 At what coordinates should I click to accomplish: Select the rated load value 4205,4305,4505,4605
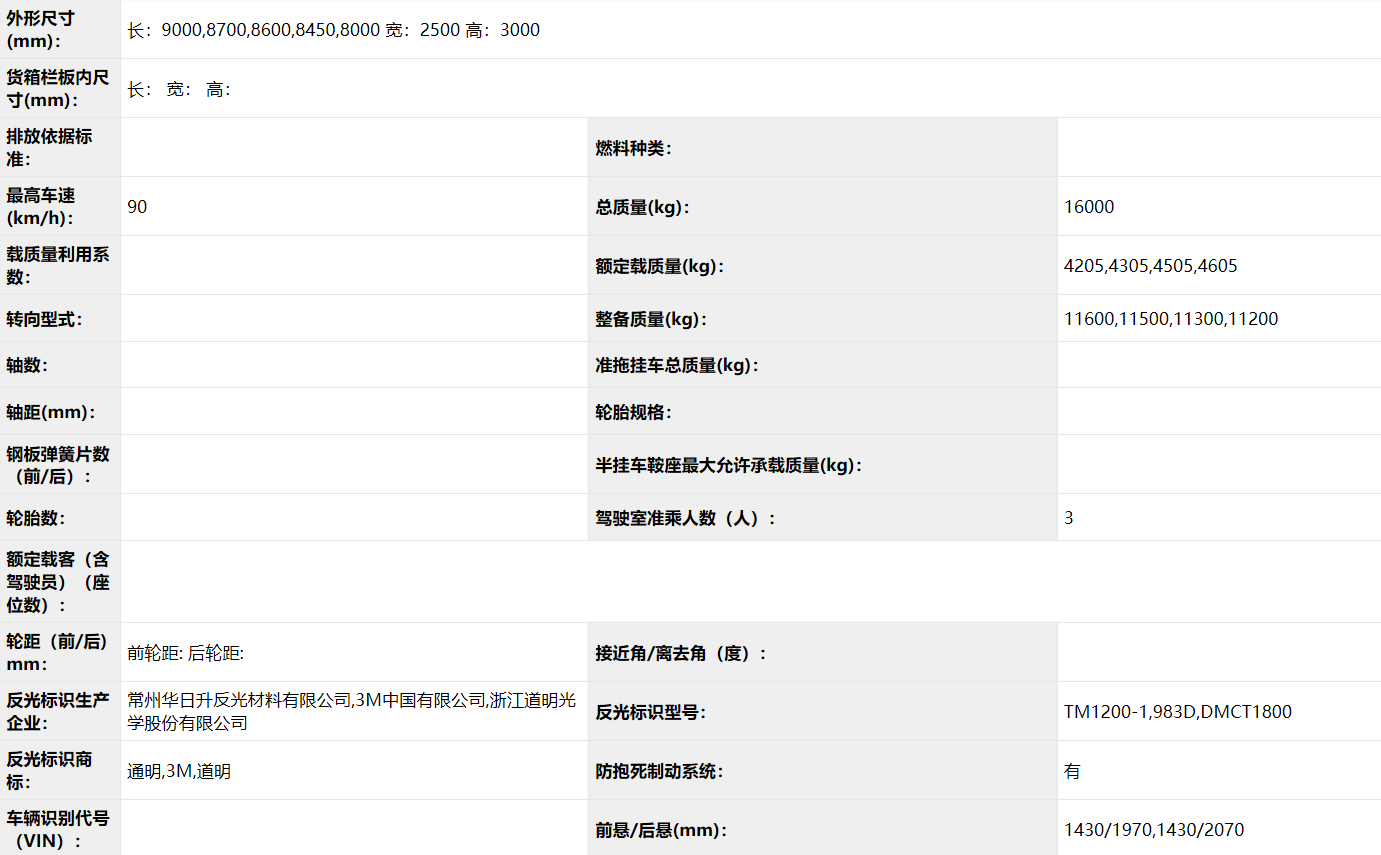point(1151,266)
